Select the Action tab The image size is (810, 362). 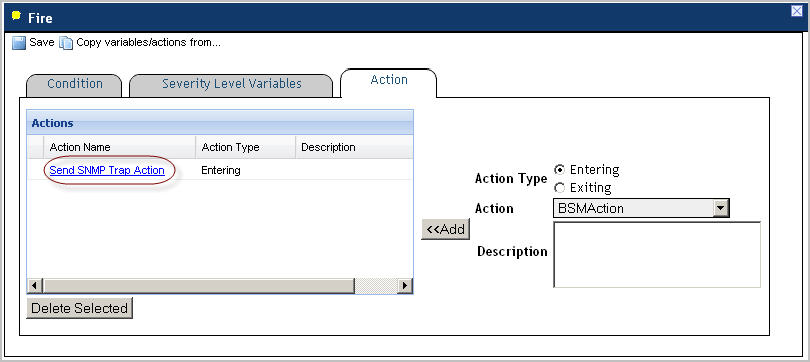pyautogui.click(x=389, y=82)
